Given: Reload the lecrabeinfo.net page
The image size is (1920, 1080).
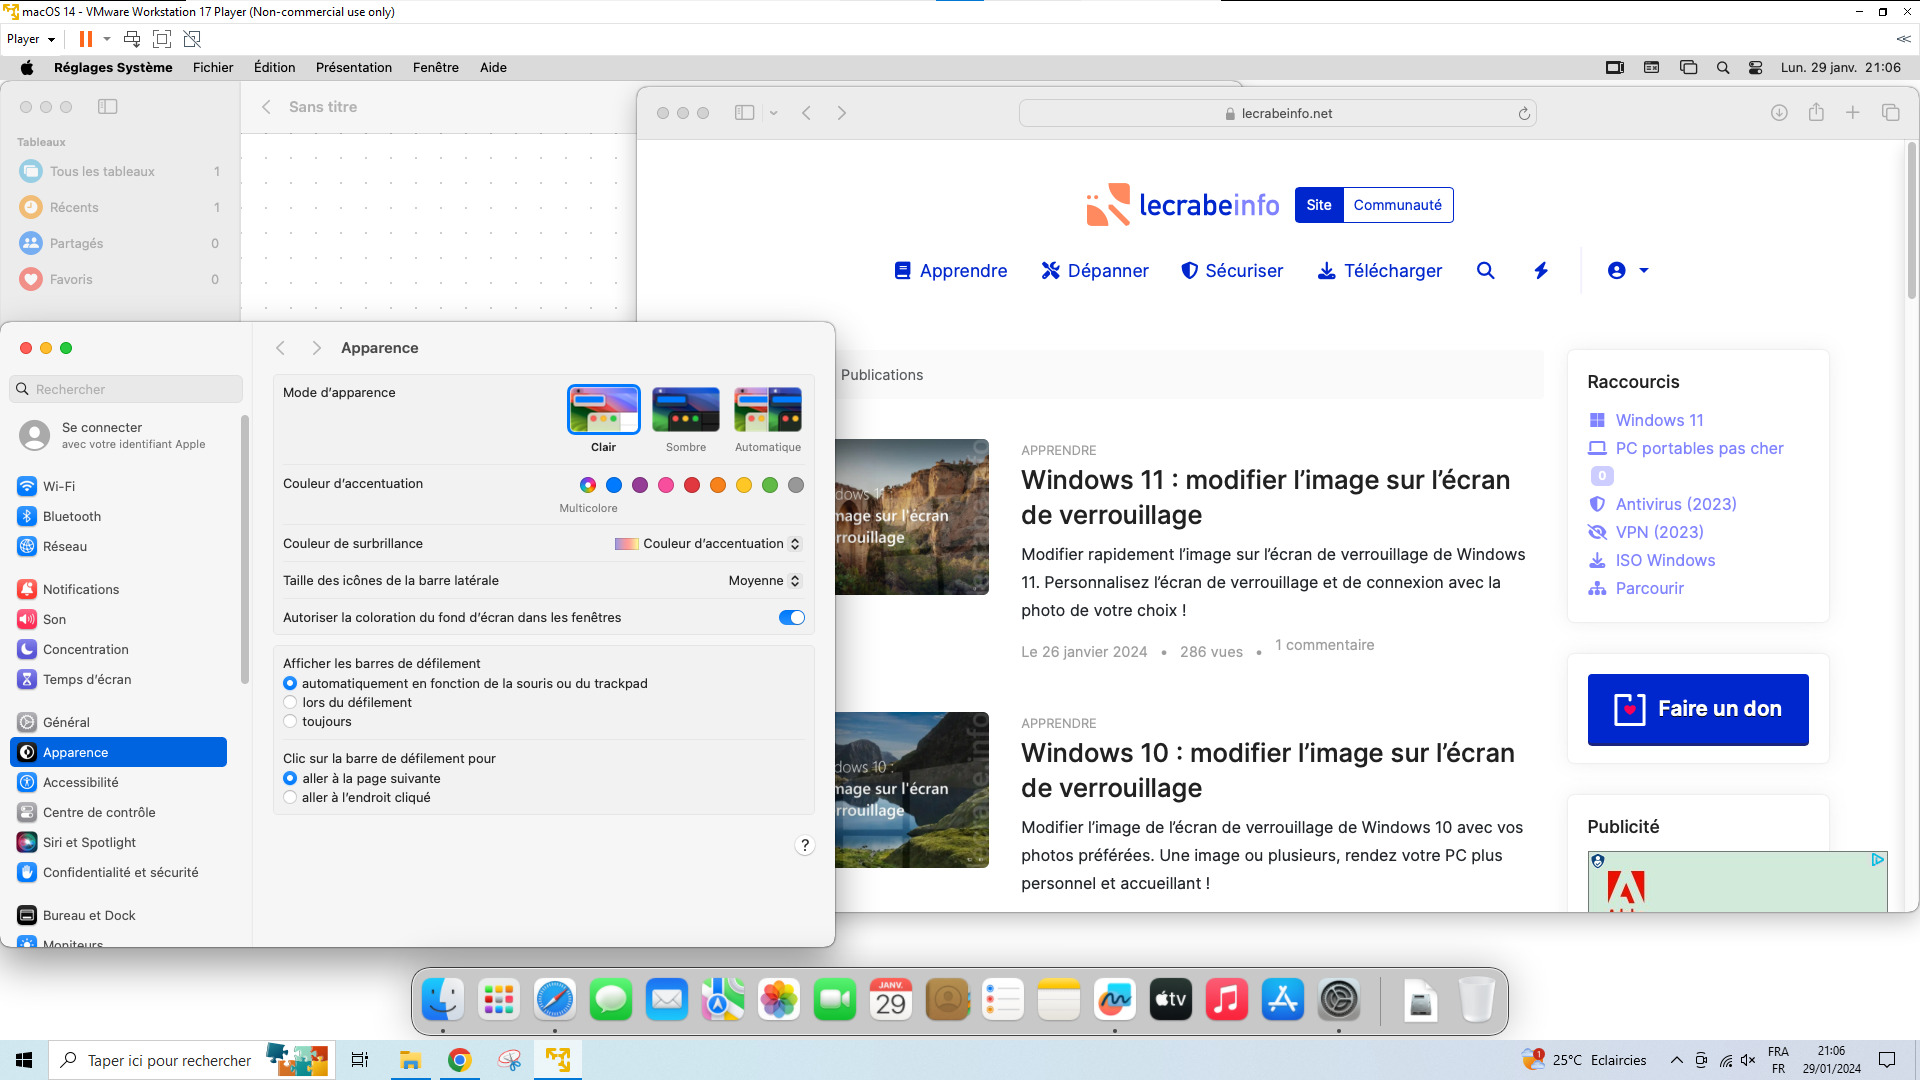Looking at the screenshot, I should [x=1524, y=114].
